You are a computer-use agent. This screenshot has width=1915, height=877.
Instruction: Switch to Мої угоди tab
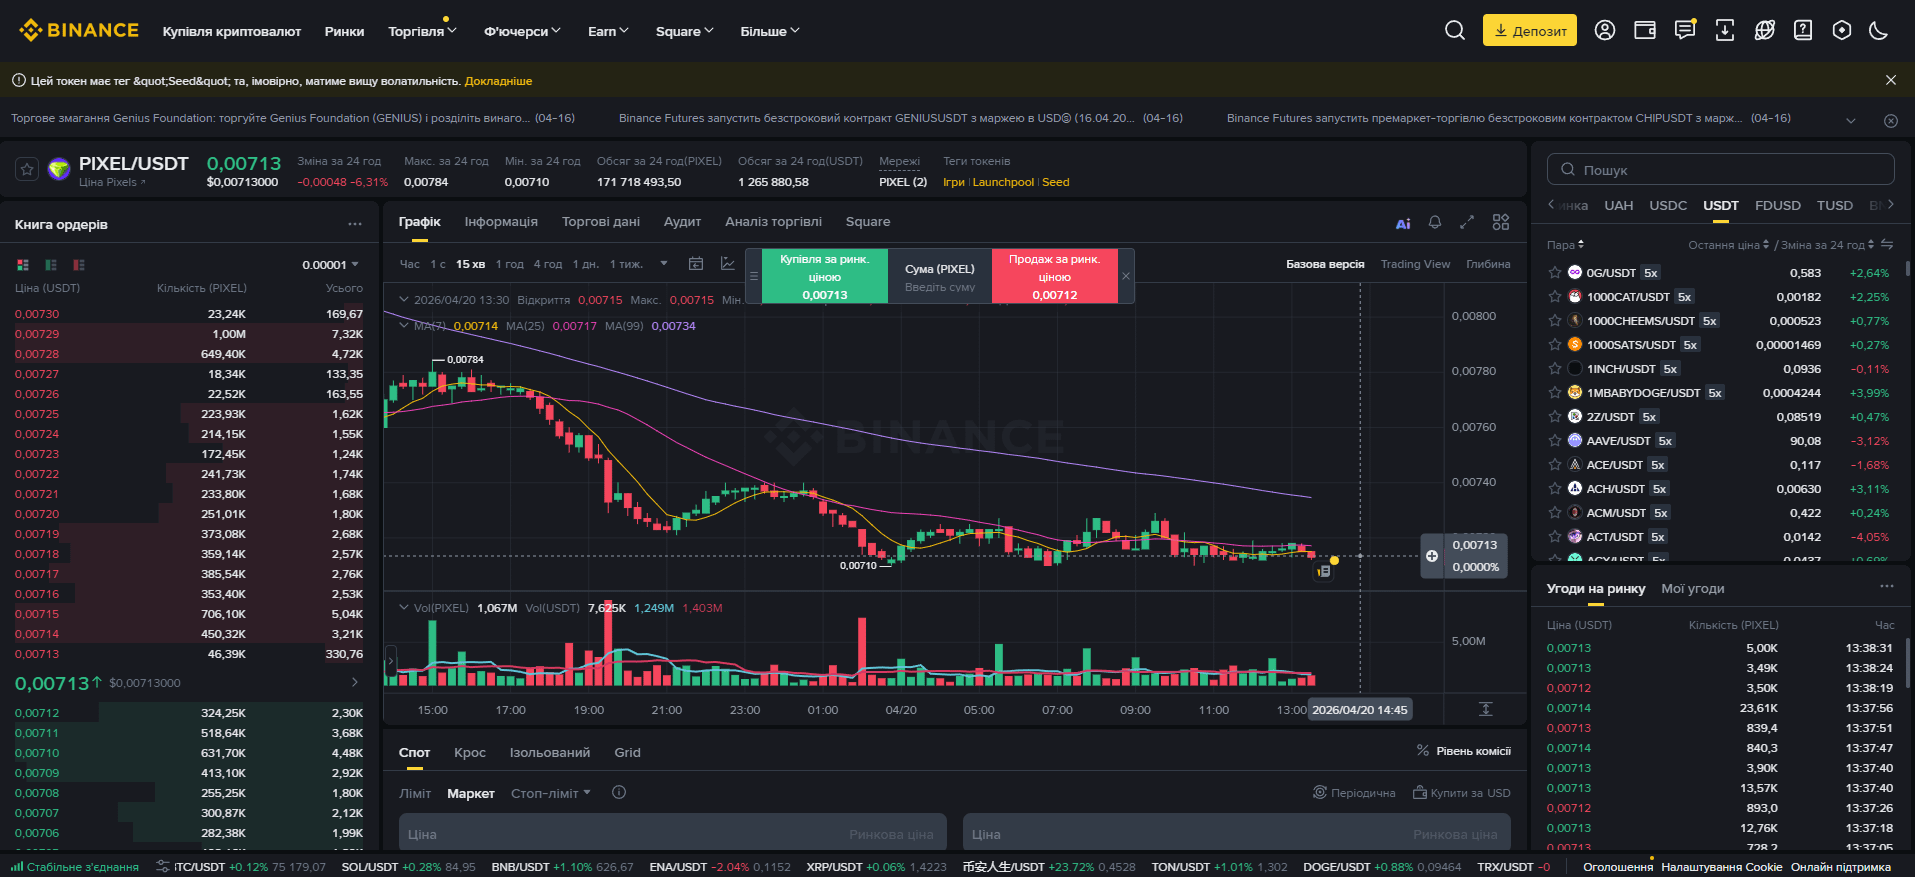[1693, 589]
